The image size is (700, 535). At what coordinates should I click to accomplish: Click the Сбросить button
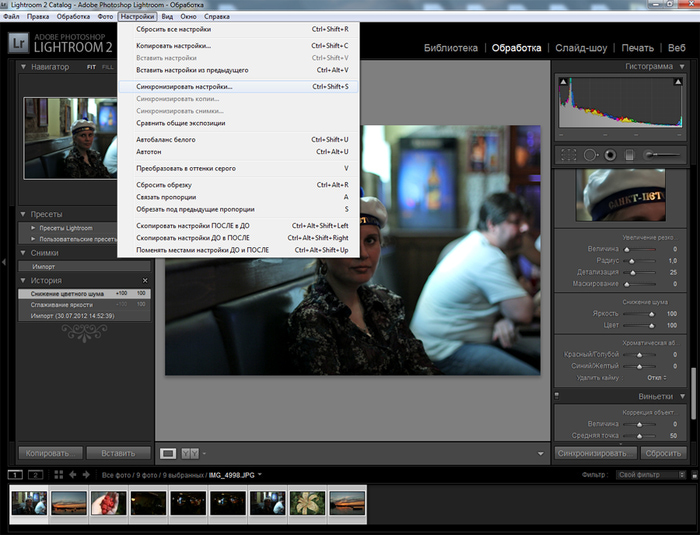[663, 453]
